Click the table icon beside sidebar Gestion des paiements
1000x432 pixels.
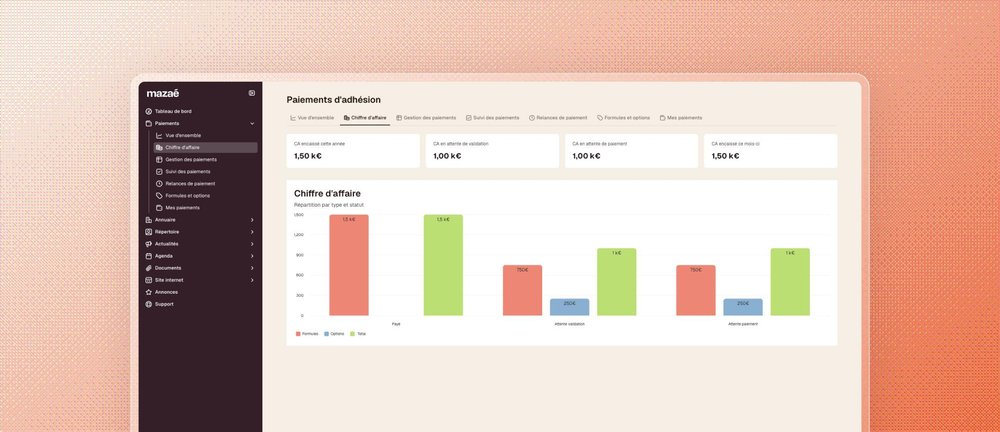coord(159,160)
